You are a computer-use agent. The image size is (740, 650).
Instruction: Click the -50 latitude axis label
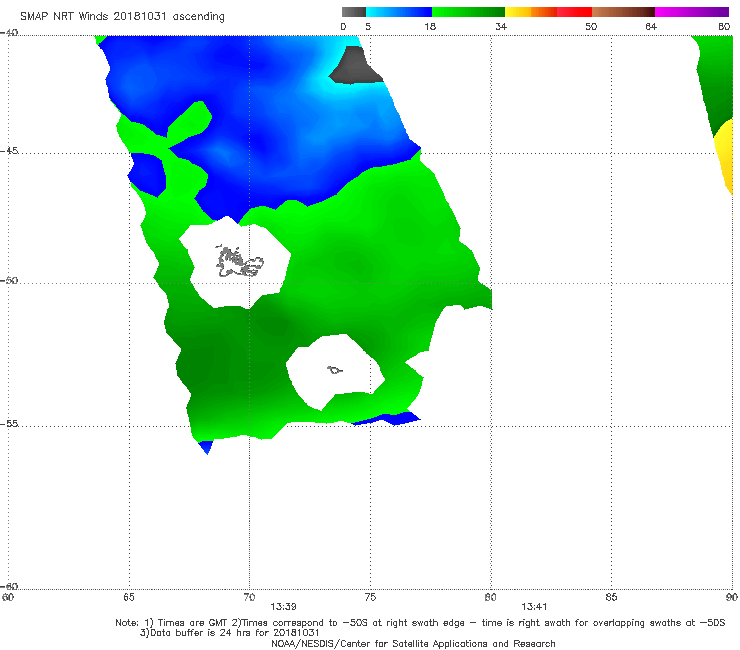pos(9,280)
